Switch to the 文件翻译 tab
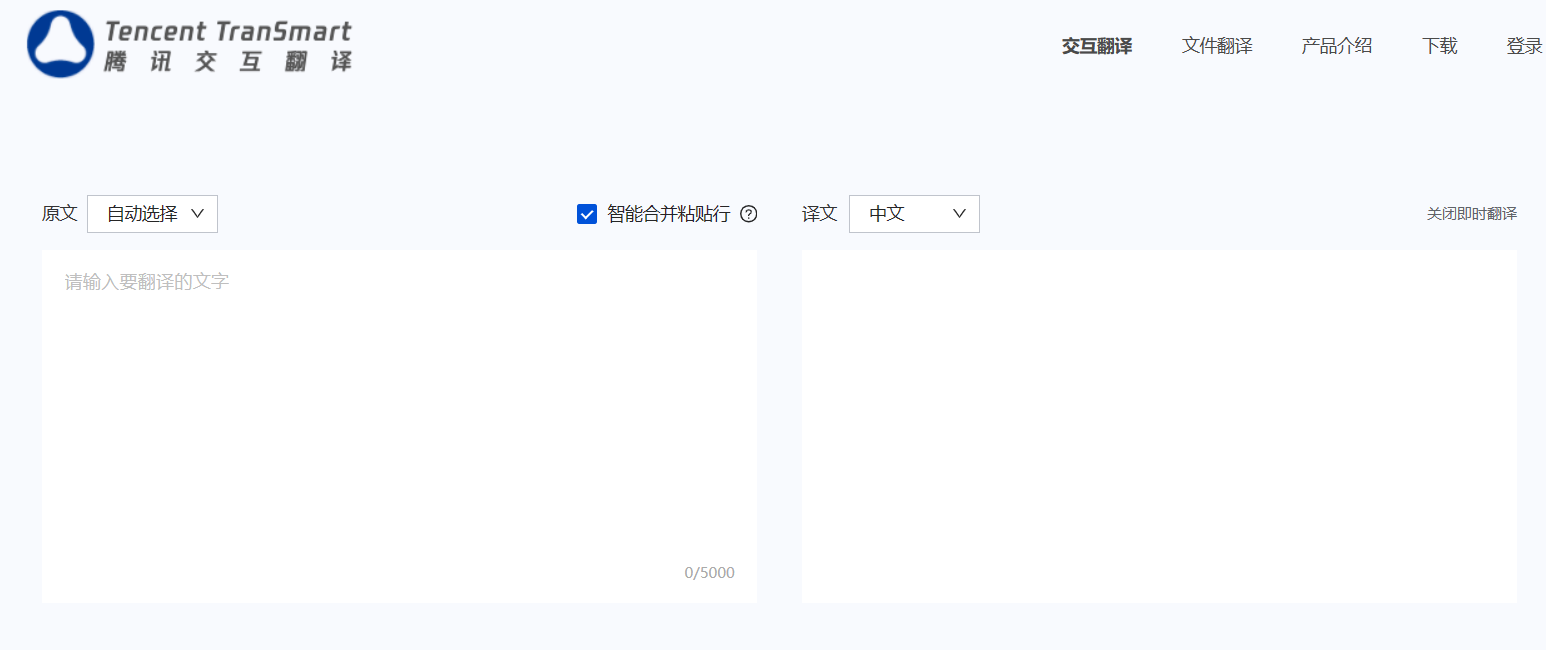 [1217, 45]
